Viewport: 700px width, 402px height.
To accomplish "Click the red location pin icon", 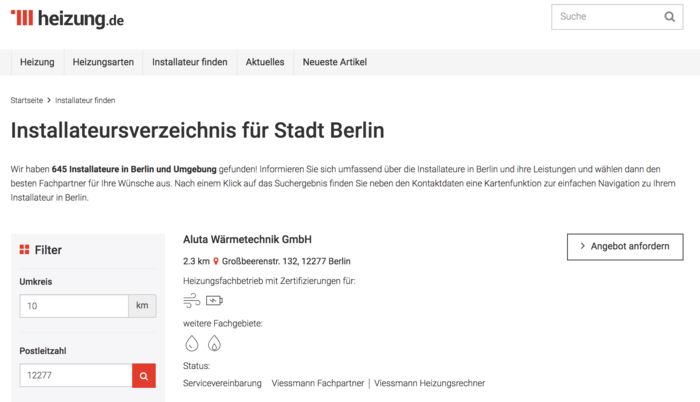I will click(216, 261).
